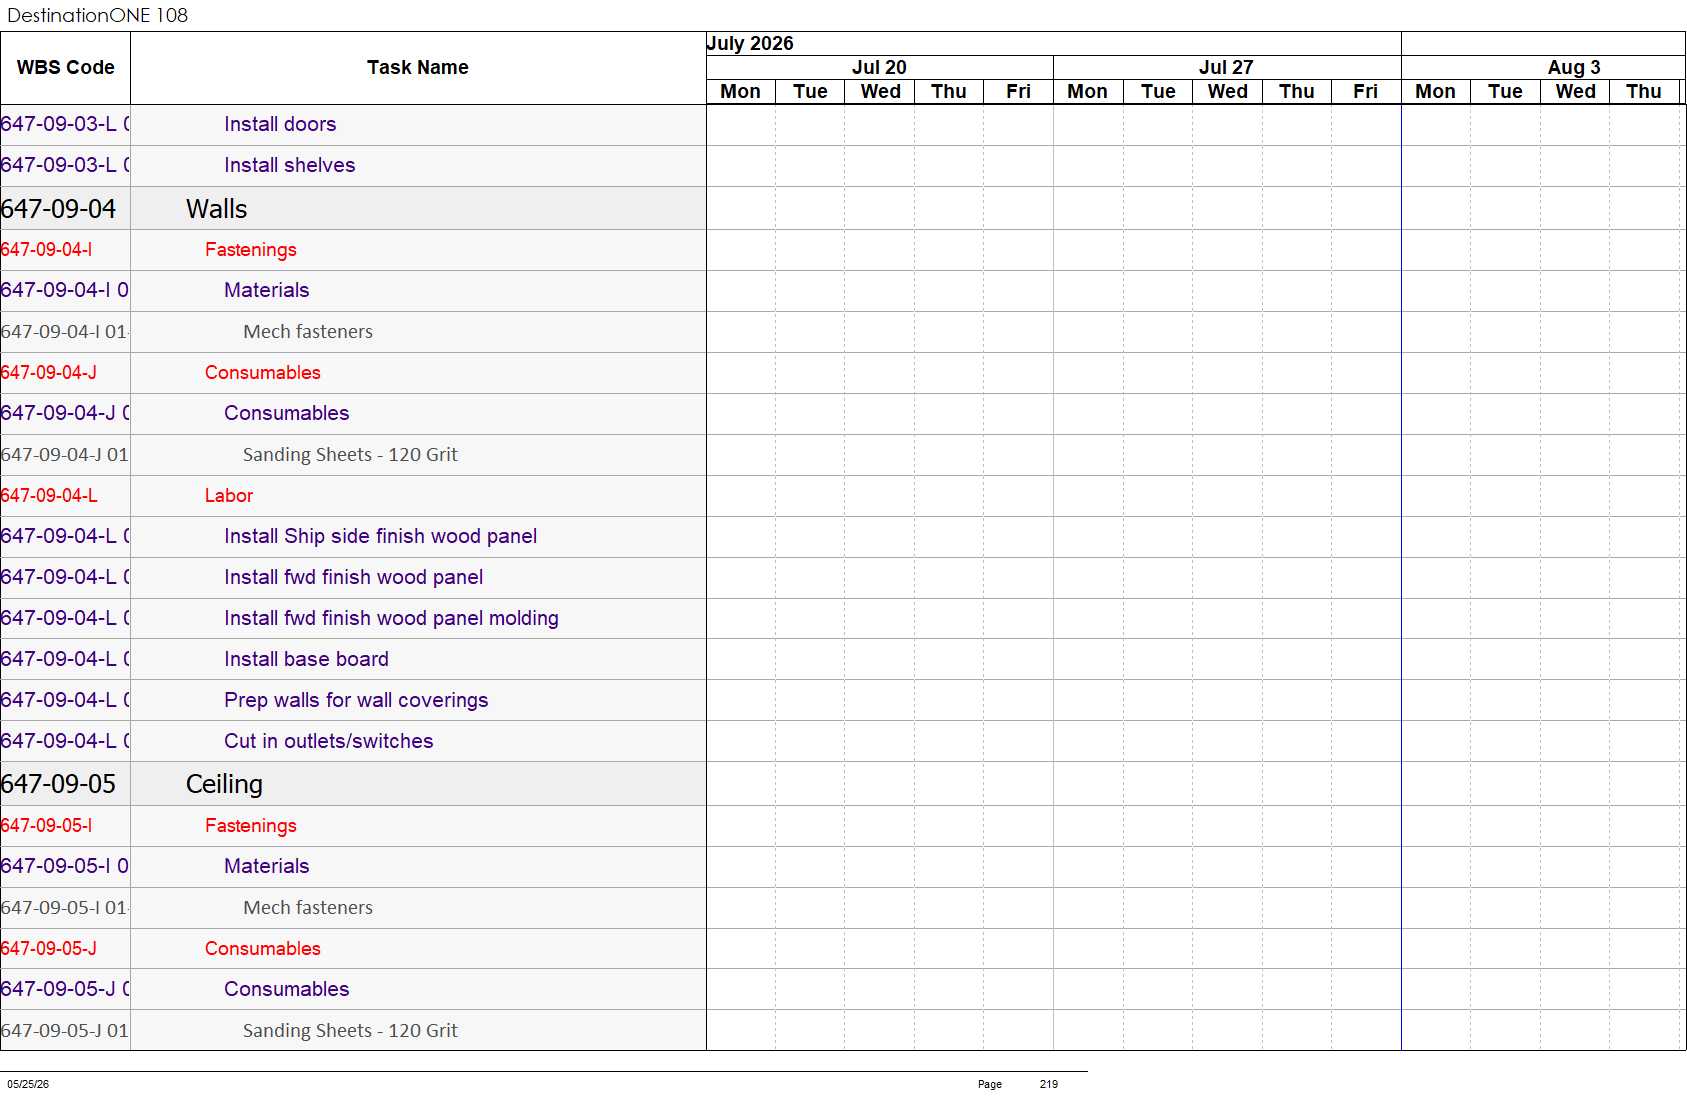The height and width of the screenshot is (1097, 1687).
Task: Click Fri under the Jul 27 week
Action: 1365,91
